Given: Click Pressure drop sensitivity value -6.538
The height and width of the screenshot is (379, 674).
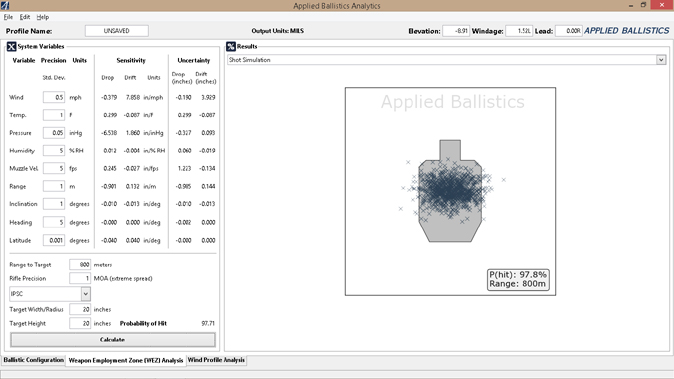Looking at the screenshot, I should click(x=109, y=133).
